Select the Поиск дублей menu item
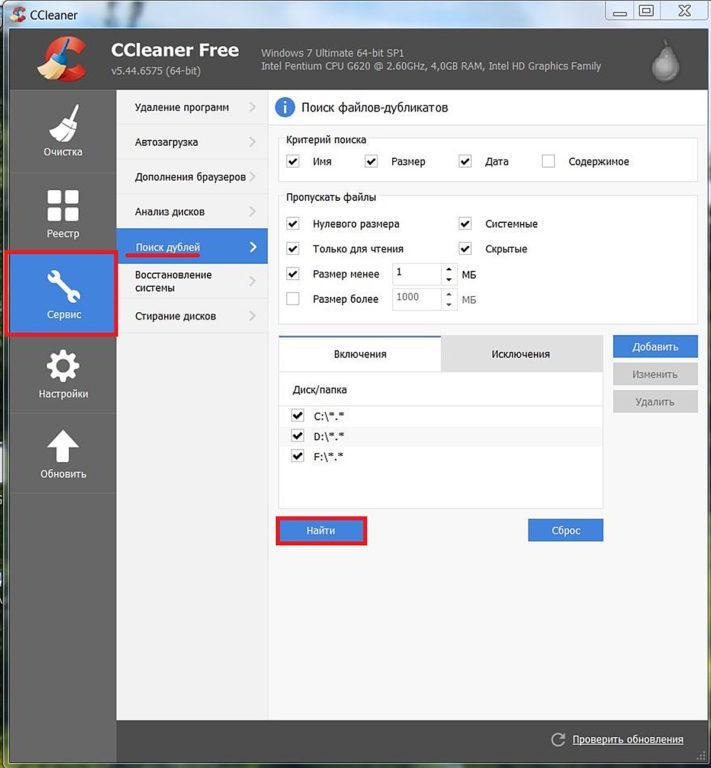The image size is (711, 768). 192,246
